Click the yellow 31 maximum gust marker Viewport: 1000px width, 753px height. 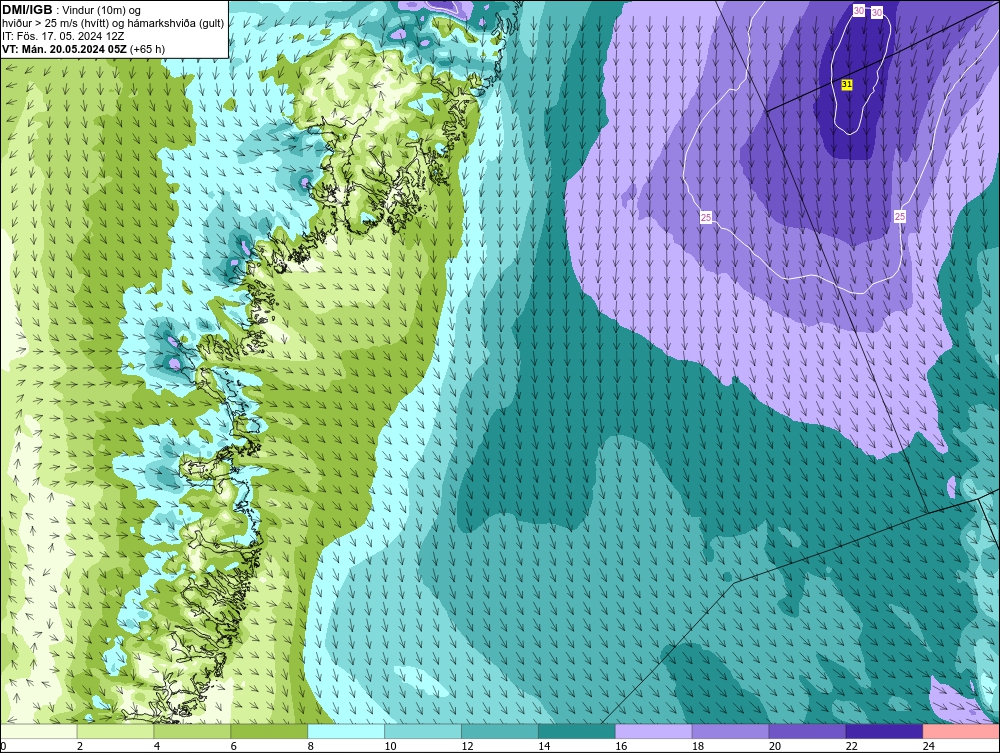847,84
